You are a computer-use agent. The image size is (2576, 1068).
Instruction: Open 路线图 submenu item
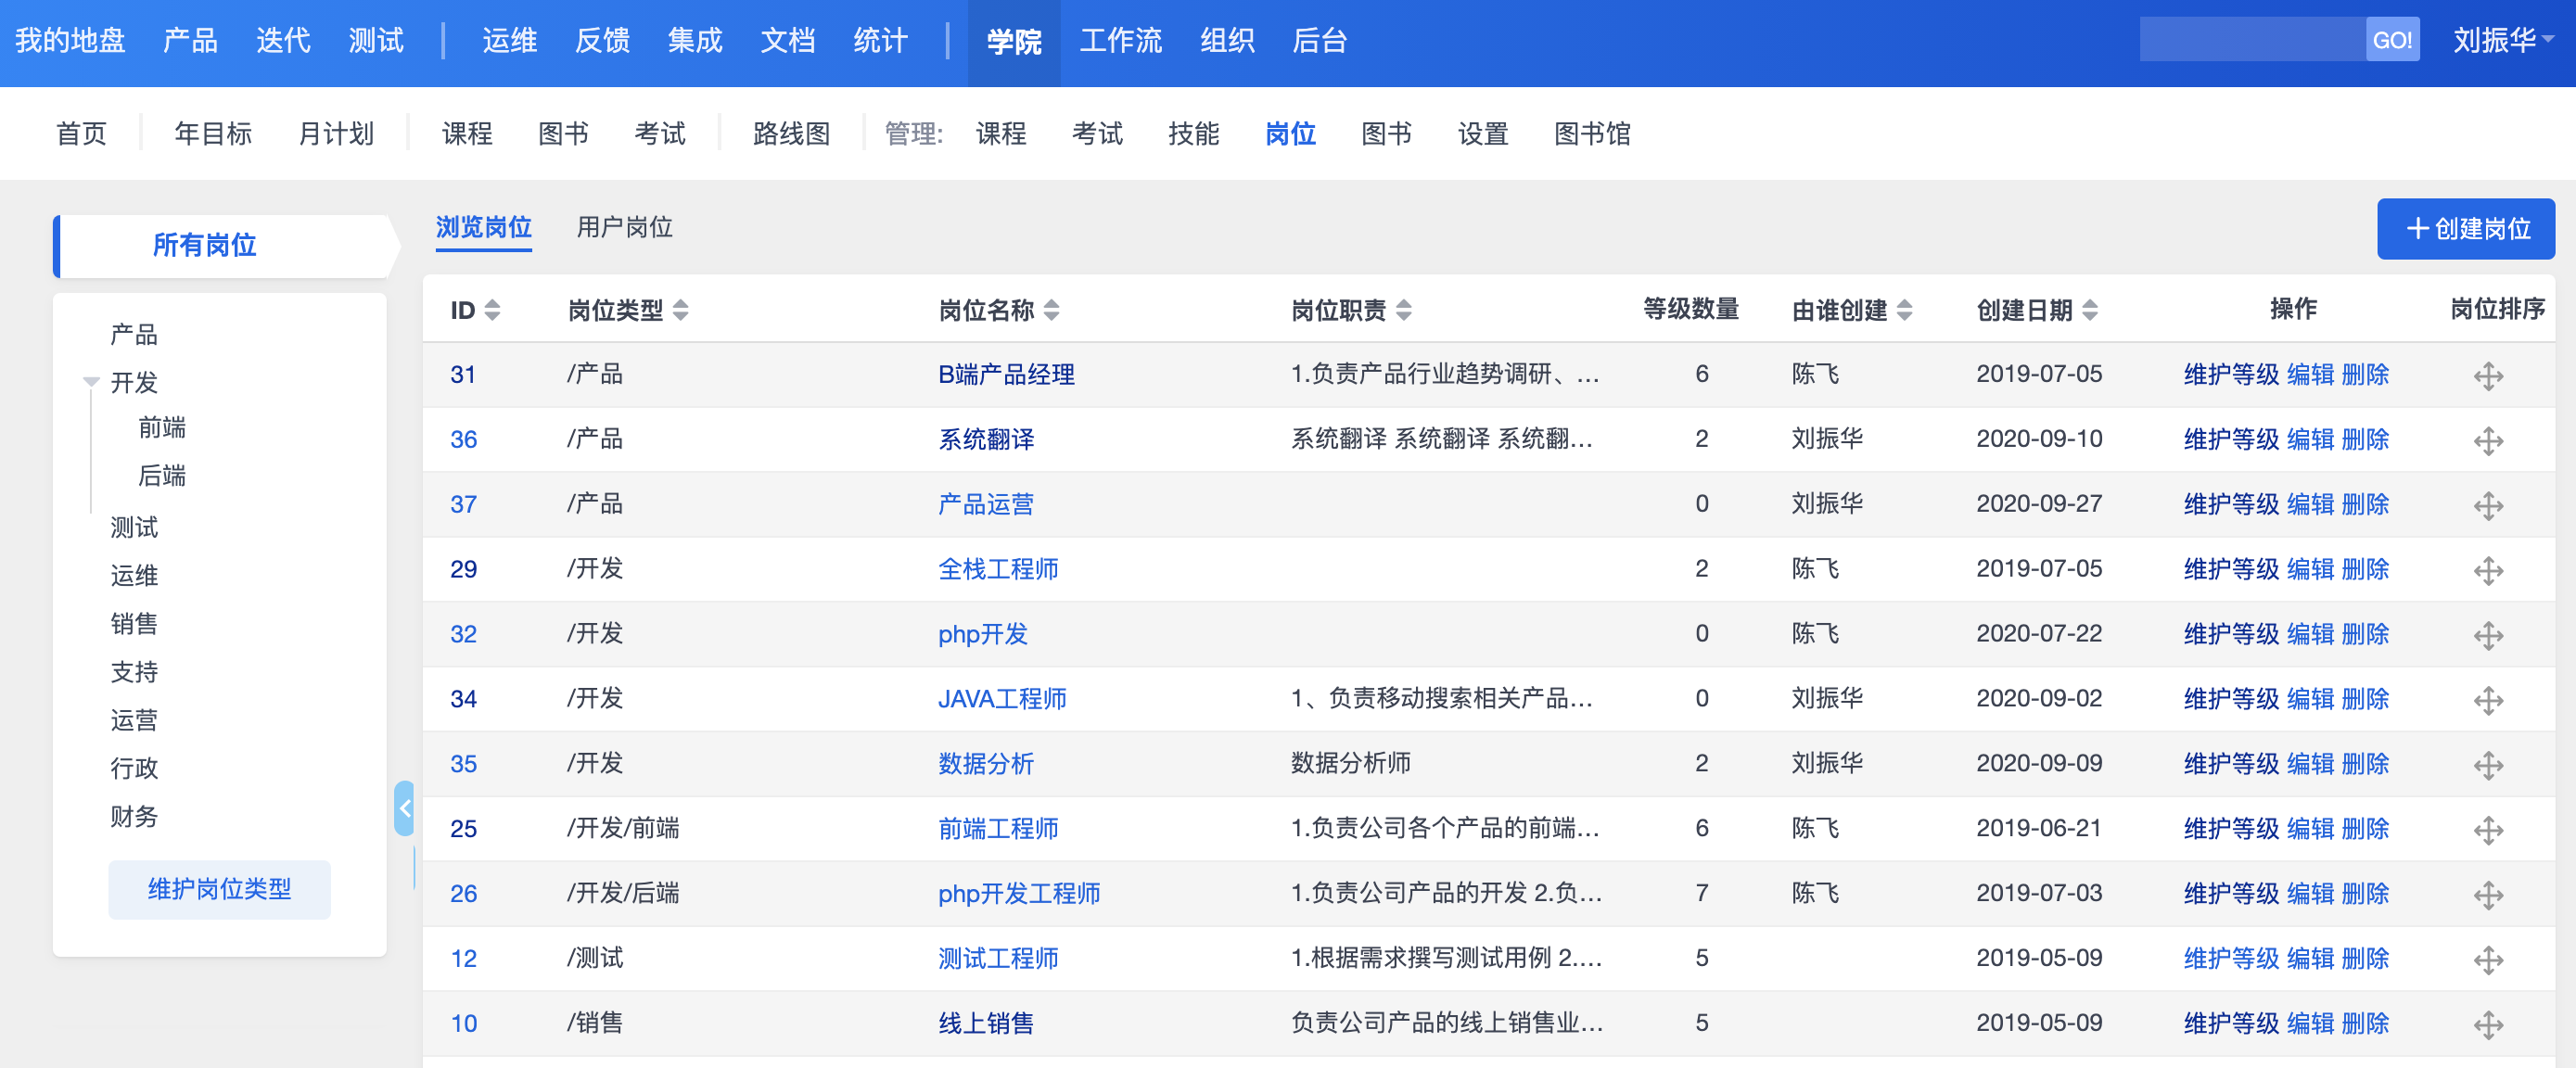pos(791,133)
